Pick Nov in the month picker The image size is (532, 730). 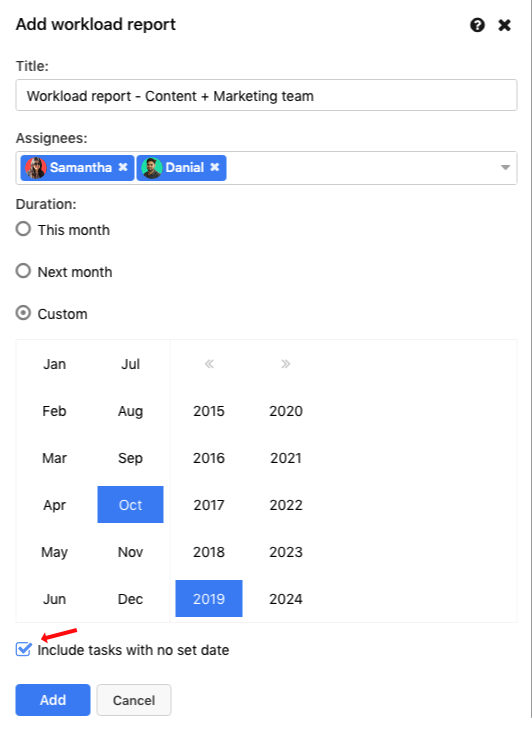[x=130, y=552]
